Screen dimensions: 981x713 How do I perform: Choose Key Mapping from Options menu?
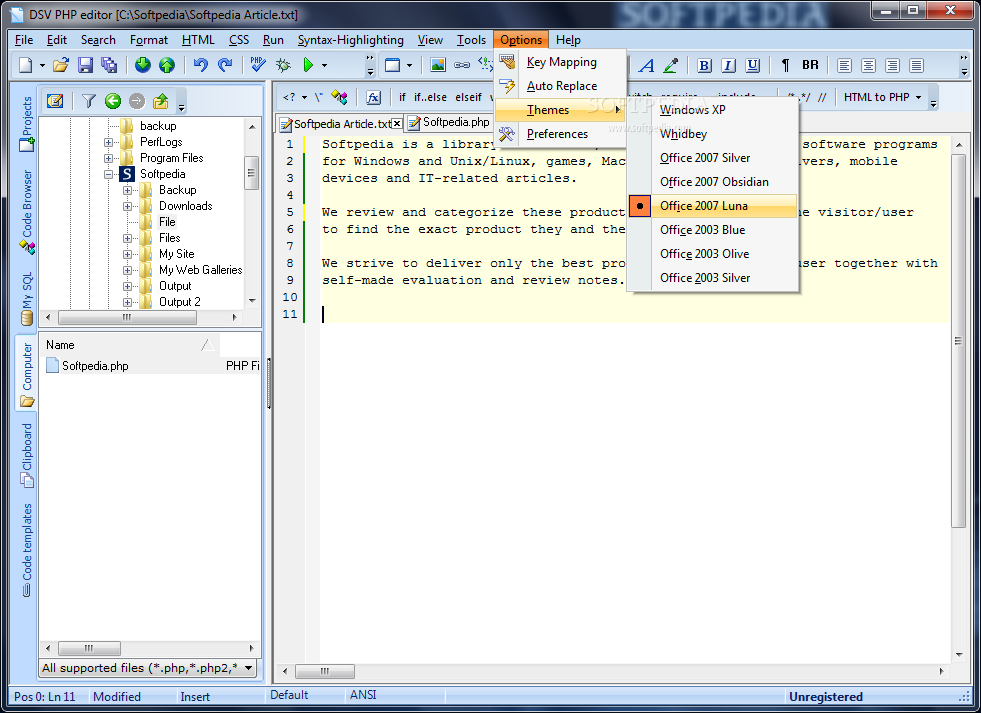click(x=561, y=62)
